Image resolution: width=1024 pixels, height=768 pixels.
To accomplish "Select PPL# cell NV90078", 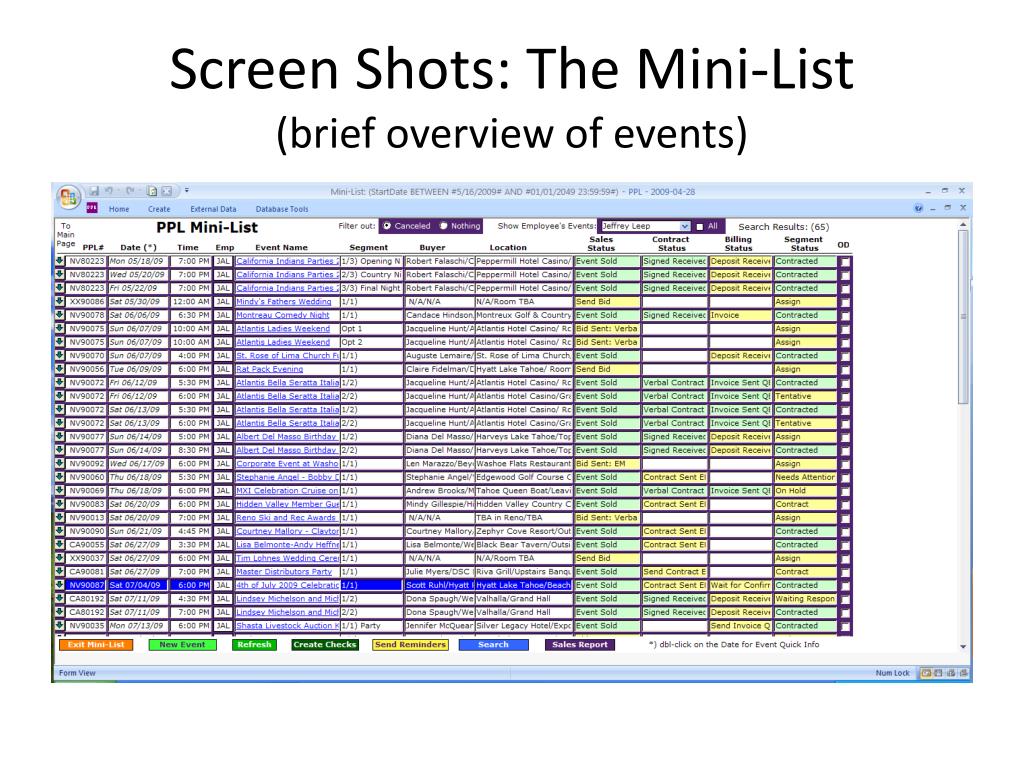I will 87,315.
